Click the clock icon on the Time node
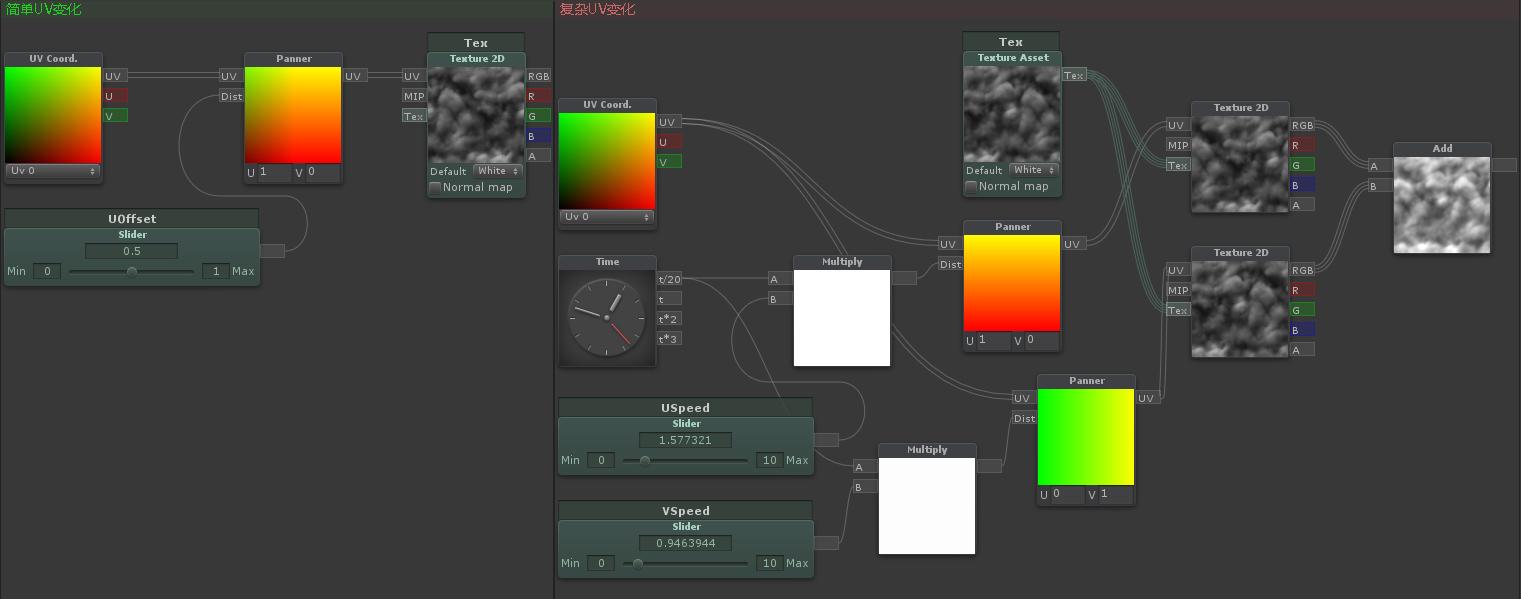This screenshot has height=599, width=1521. pos(607,315)
